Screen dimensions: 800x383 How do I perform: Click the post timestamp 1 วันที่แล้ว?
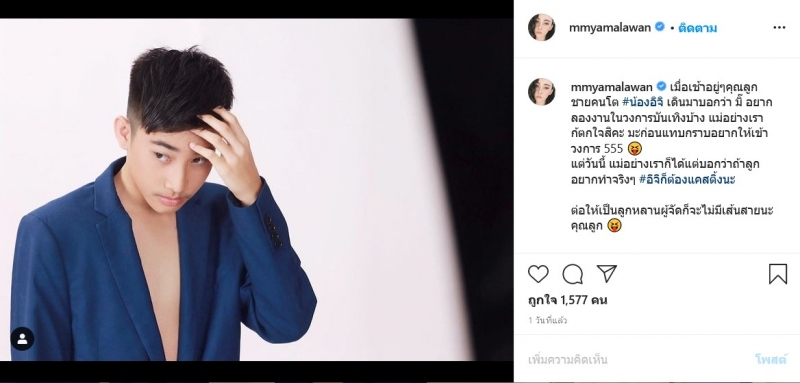click(547, 321)
